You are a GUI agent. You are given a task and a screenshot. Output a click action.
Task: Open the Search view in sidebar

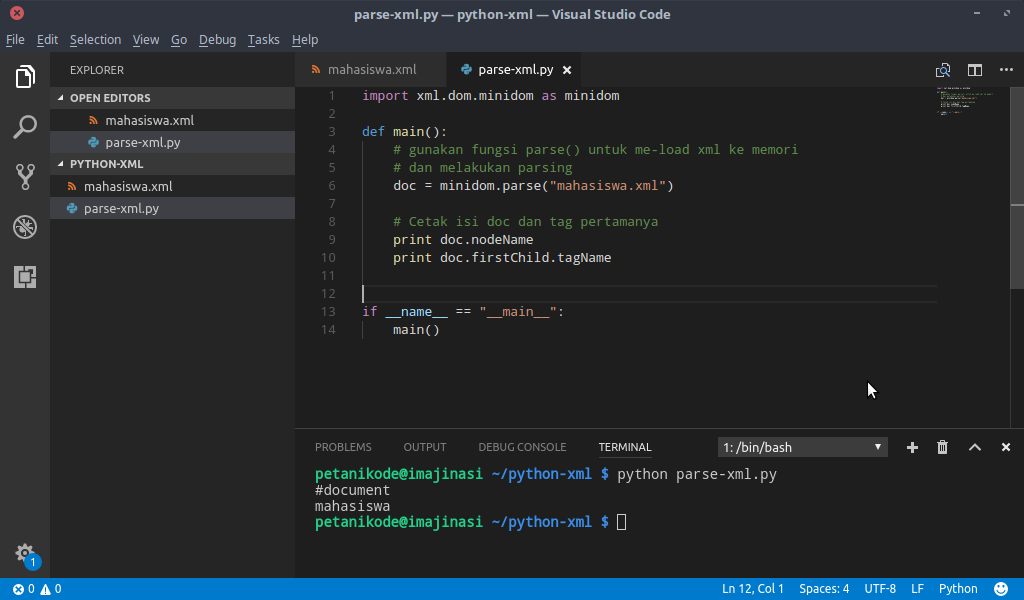tap(25, 127)
